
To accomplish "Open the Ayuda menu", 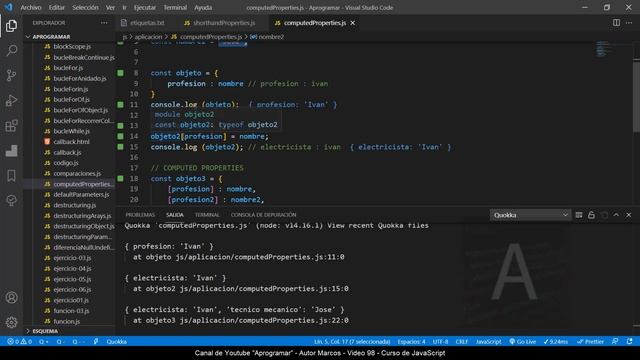I will pyautogui.click(x=203, y=7).
